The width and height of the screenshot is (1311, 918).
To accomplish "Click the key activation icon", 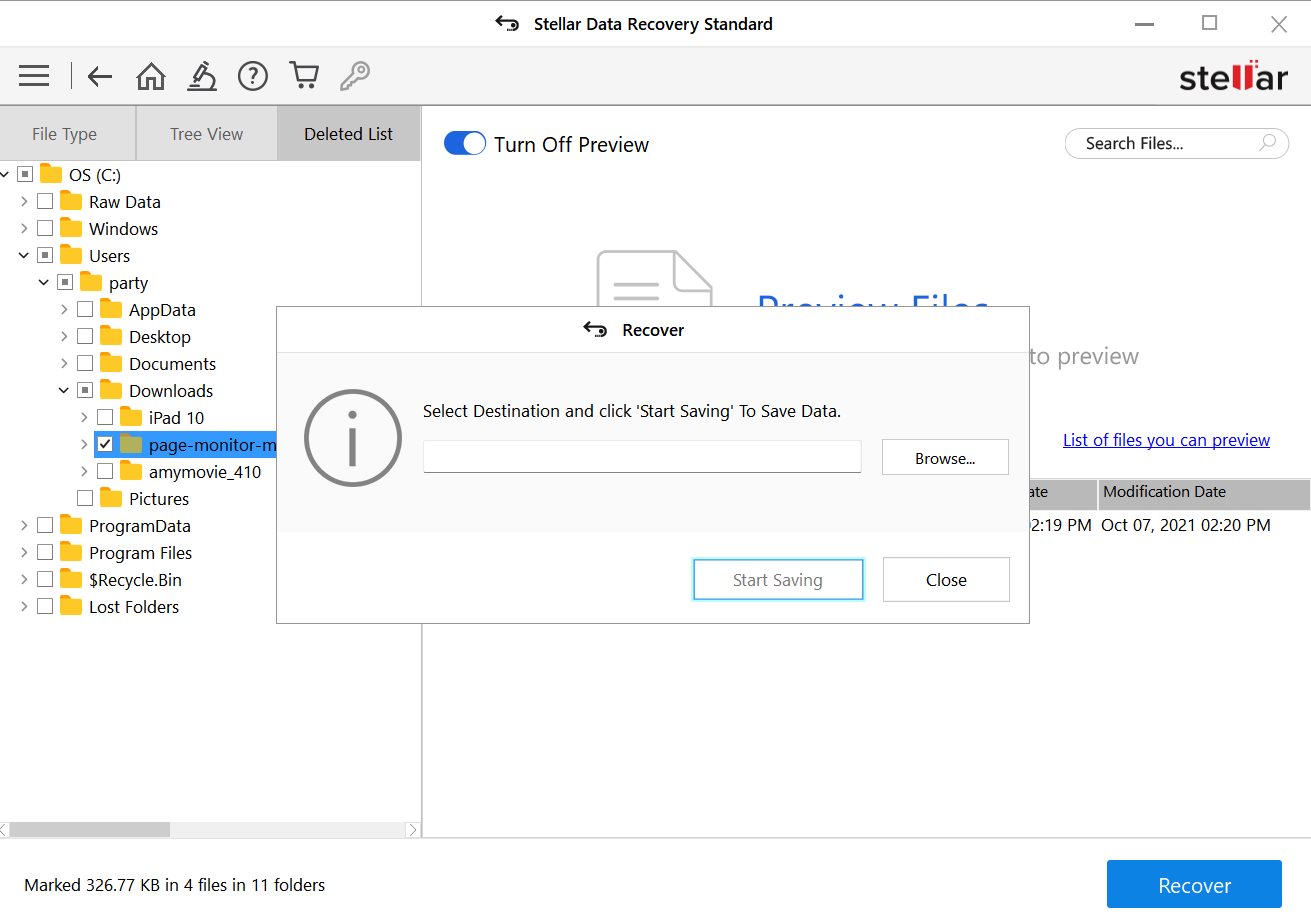I will click(x=355, y=76).
